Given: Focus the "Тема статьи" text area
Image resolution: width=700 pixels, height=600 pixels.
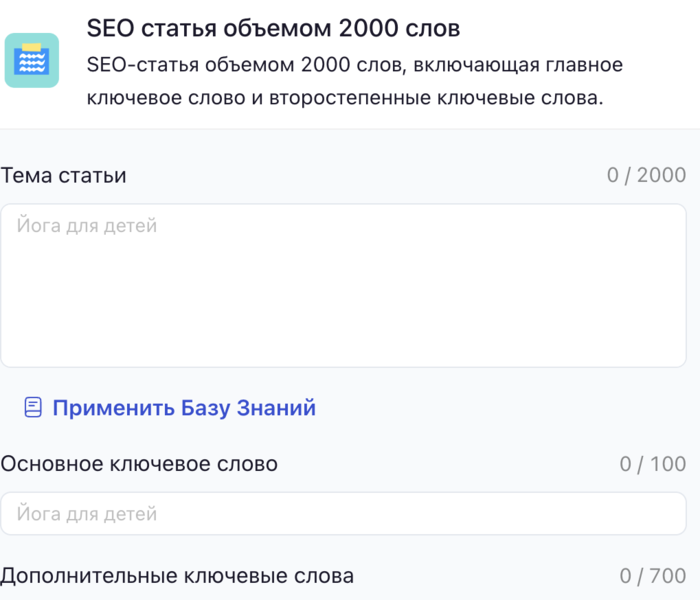Looking at the screenshot, I should pyautogui.click(x=343, y=285).
